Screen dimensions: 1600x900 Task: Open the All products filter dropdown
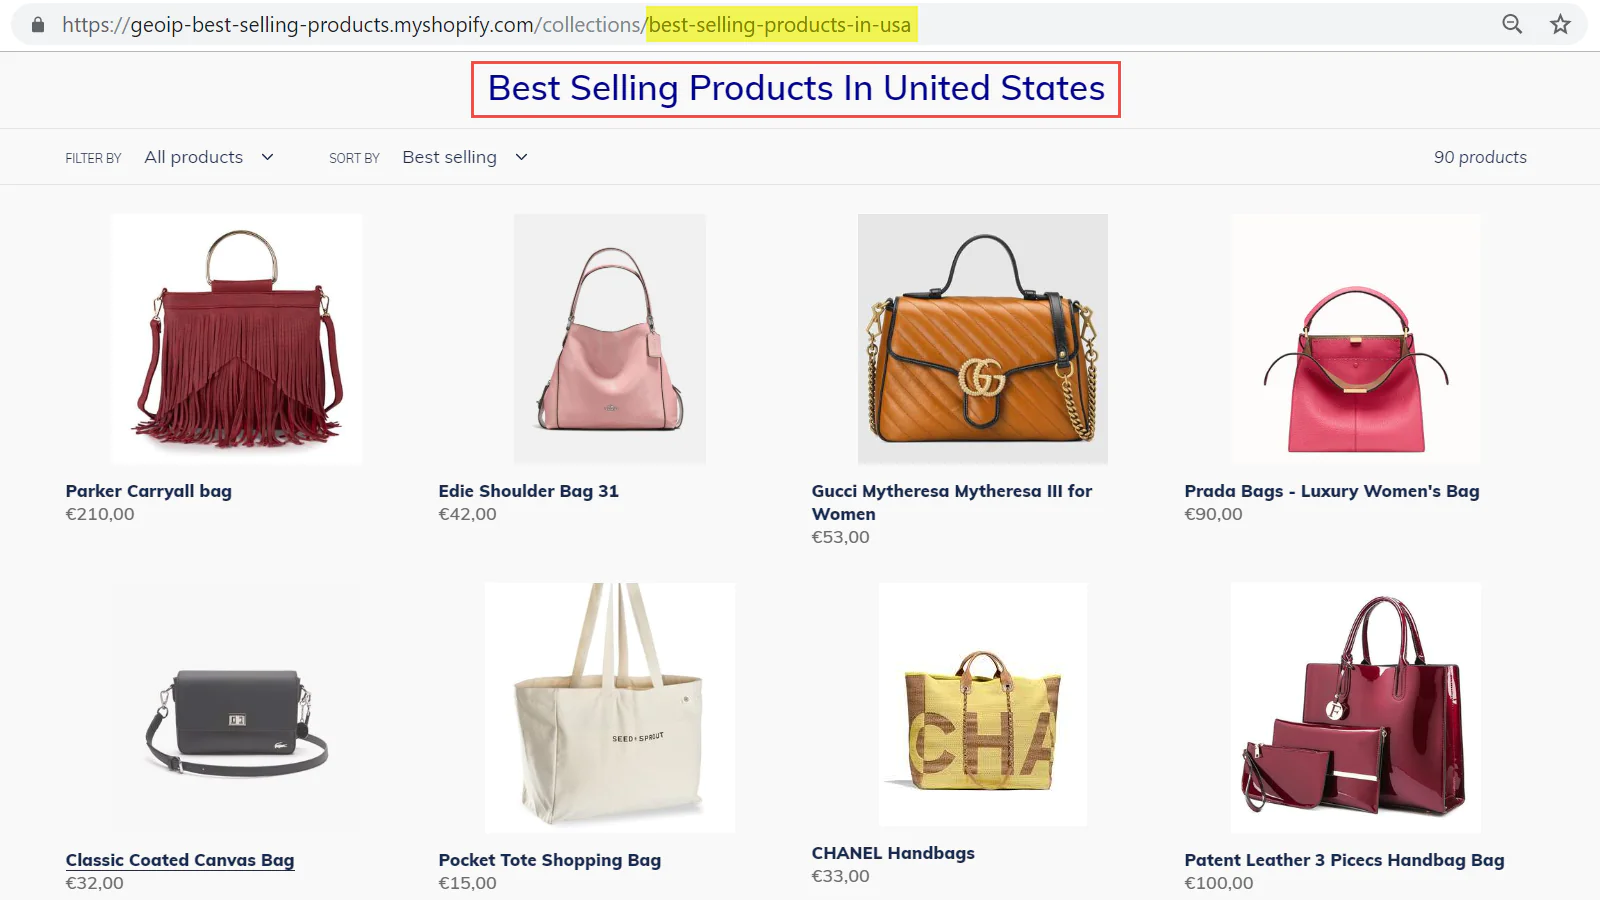(x=208, y=157)
